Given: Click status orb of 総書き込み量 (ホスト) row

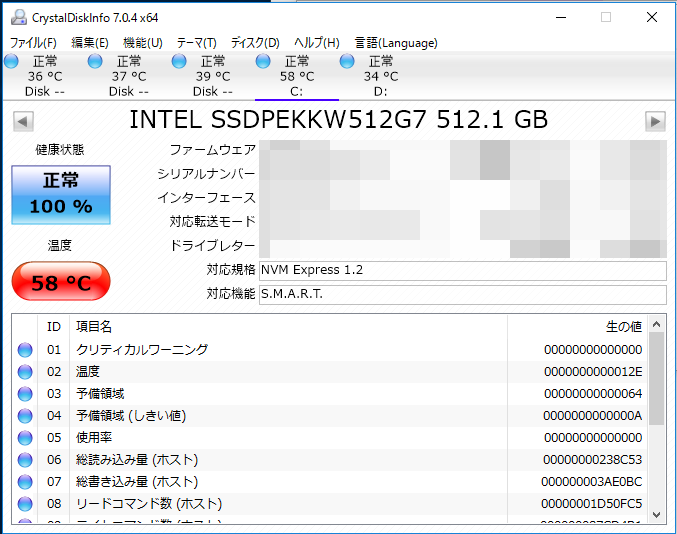Looking at the screenshot, I should 25,482.
